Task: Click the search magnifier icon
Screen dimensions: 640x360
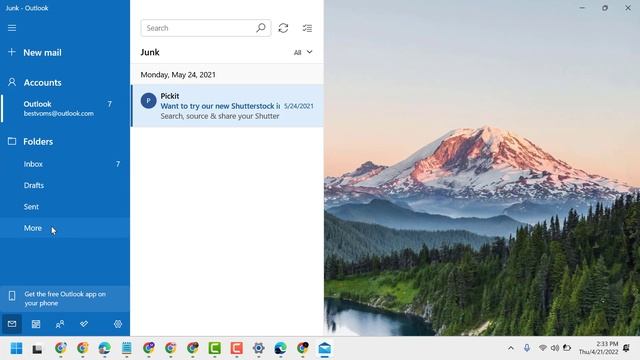Action: pyautogui.click(x=261, y=28)
